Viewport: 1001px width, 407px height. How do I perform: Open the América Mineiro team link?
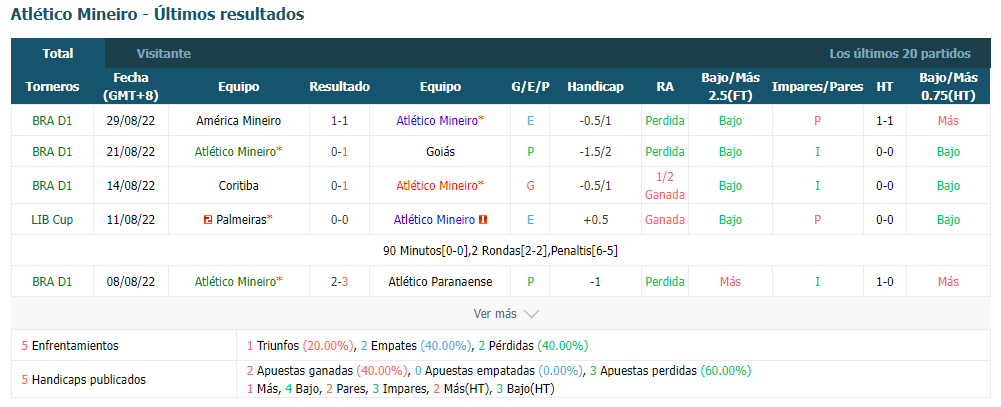point(239,121)
